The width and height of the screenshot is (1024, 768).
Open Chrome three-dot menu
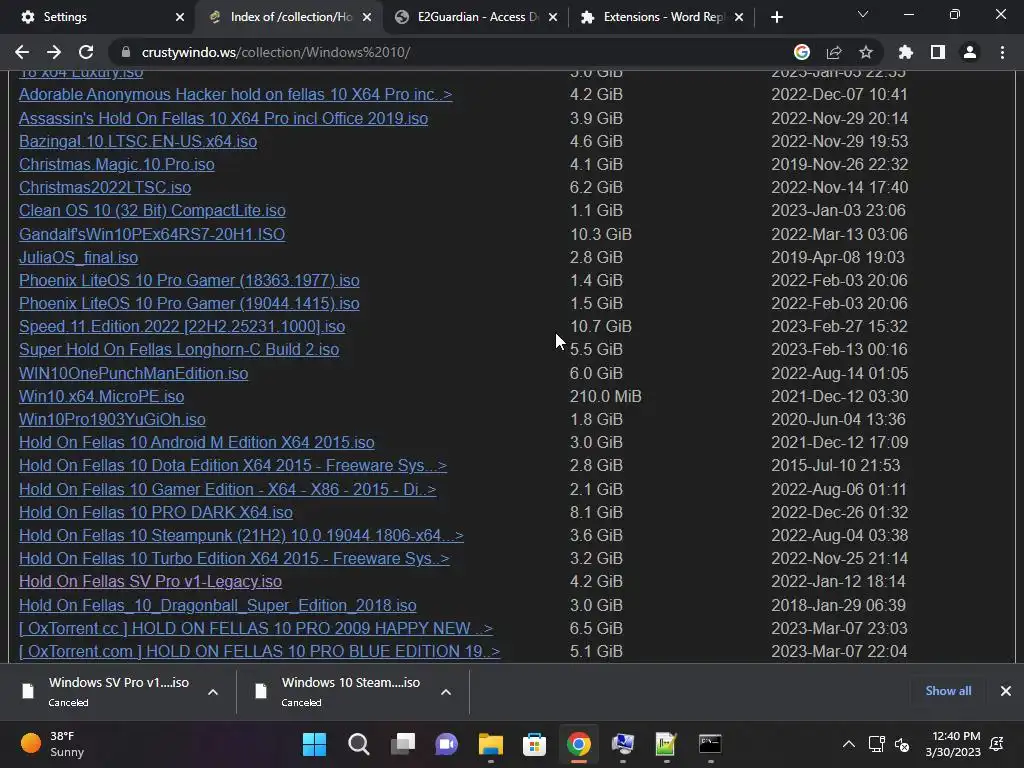click(1002, 52)
